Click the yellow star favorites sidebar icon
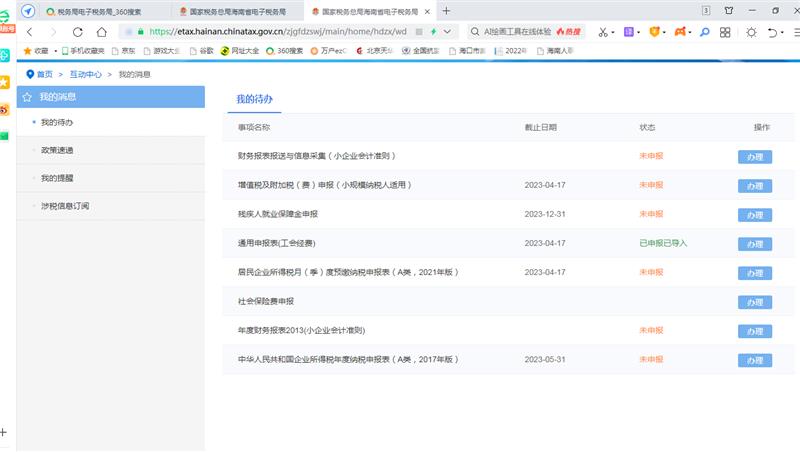800x452 pixels. click(x=6, y=82)
